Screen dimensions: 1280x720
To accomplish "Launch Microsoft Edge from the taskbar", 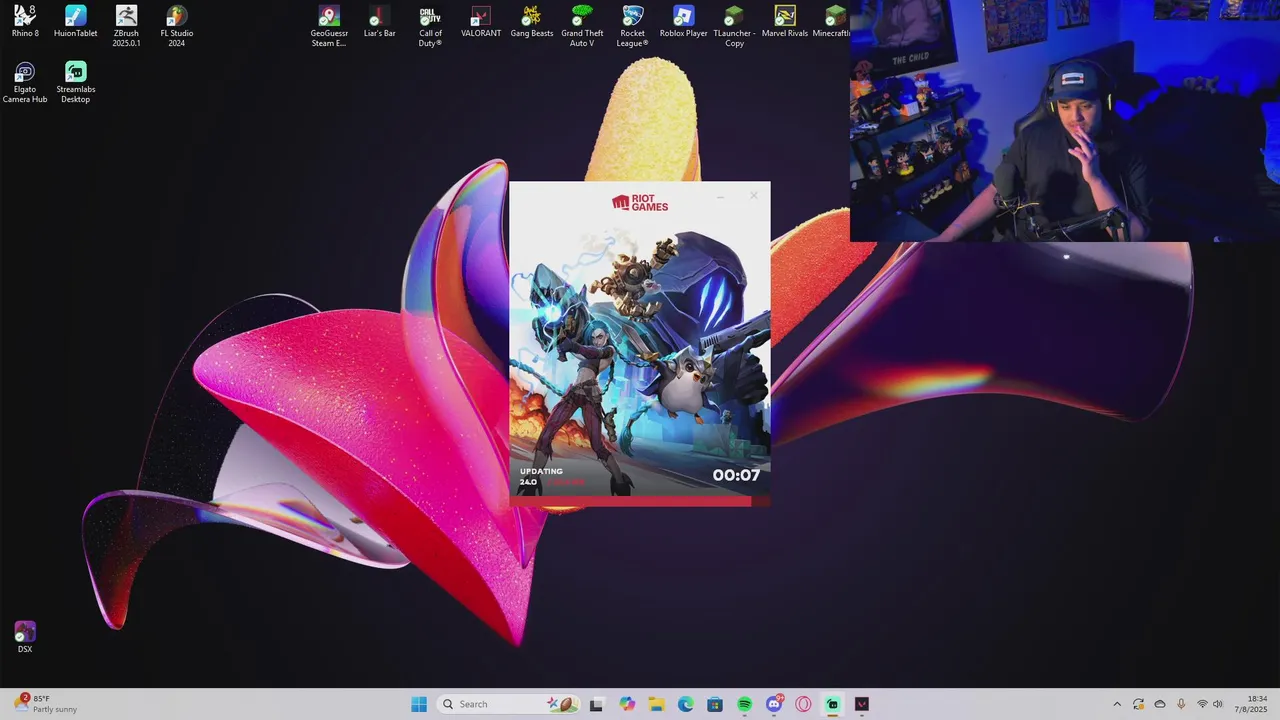I will (686, 704).
